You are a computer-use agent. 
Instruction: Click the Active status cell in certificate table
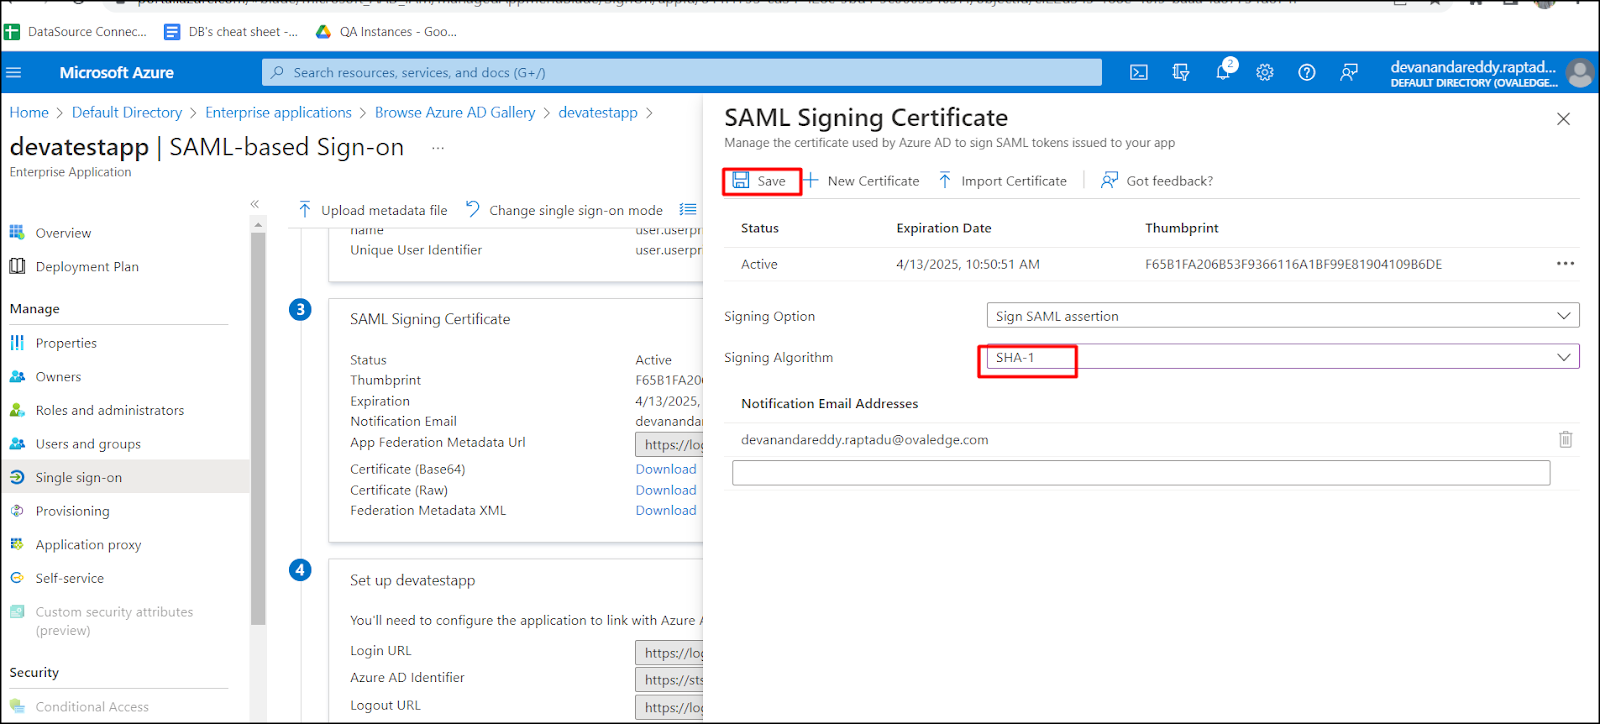(759, 264)
